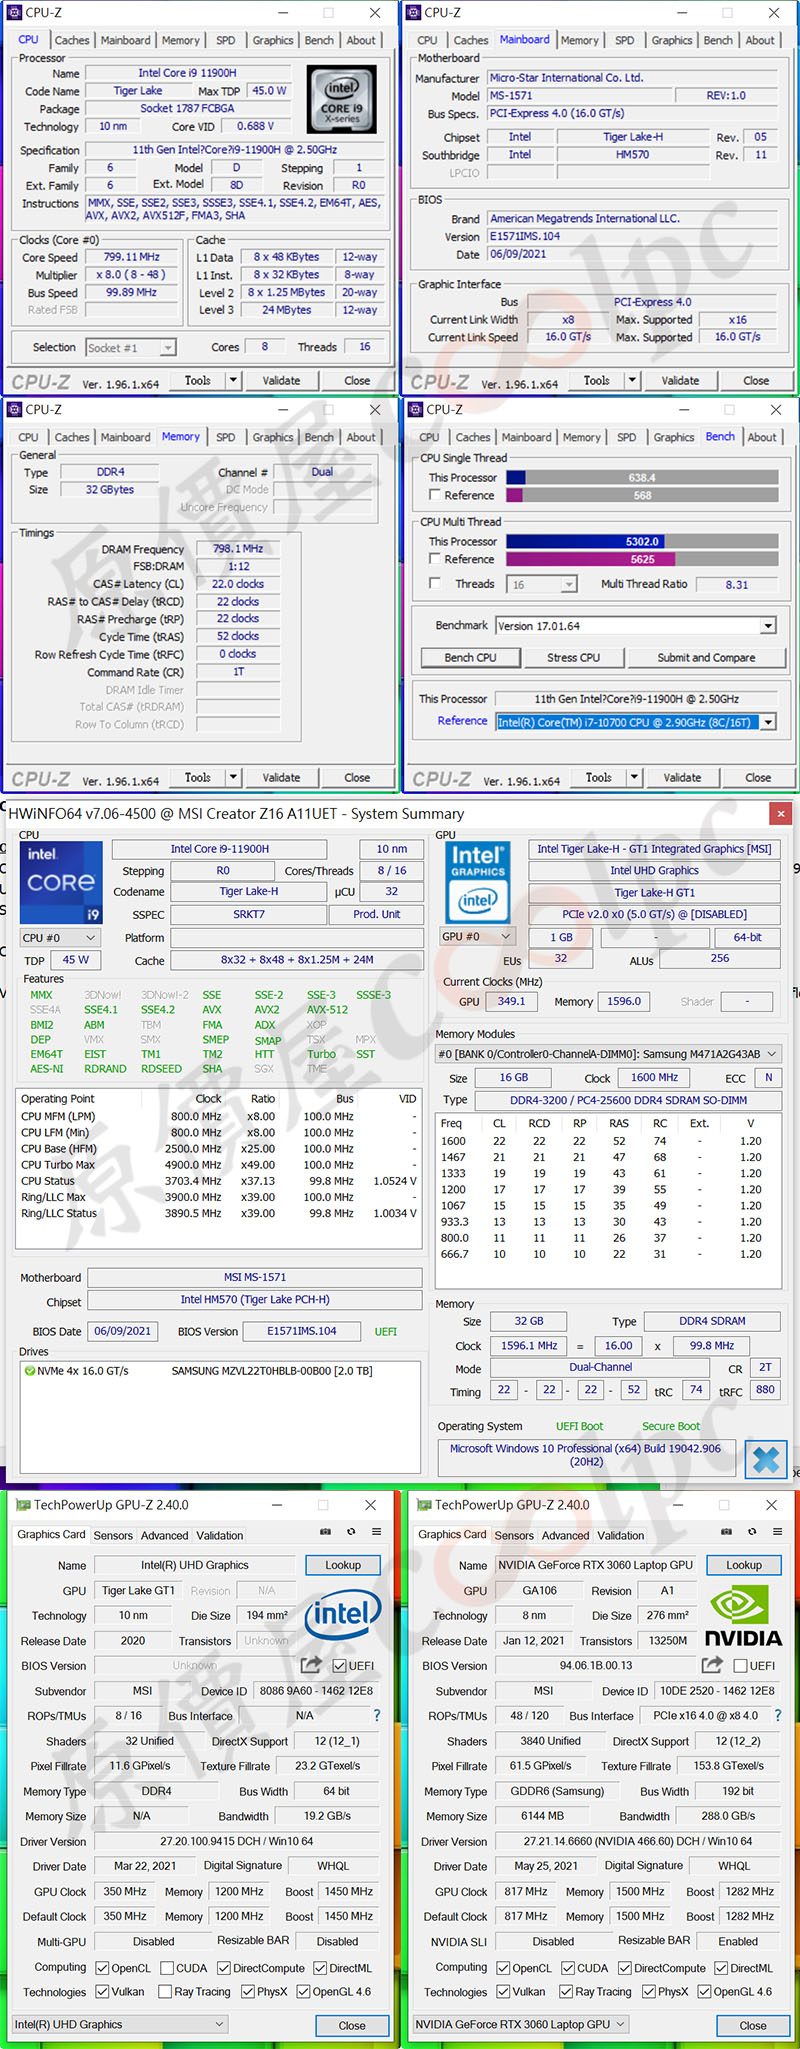Viewport: 800px width, 2049px height.
Task: Click the GPU-Z title bar icon in Intel window
Action: pyautogui.click(x=23, y=1505)
